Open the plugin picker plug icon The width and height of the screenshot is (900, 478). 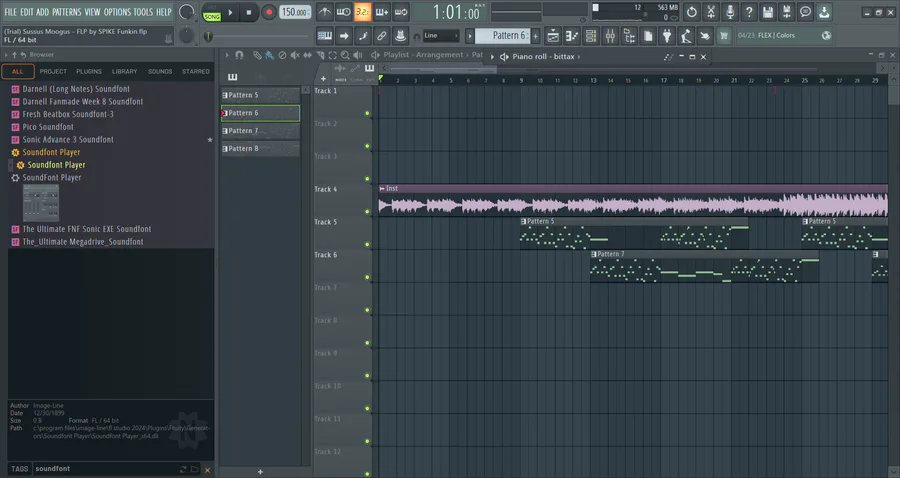click(667, 36)
